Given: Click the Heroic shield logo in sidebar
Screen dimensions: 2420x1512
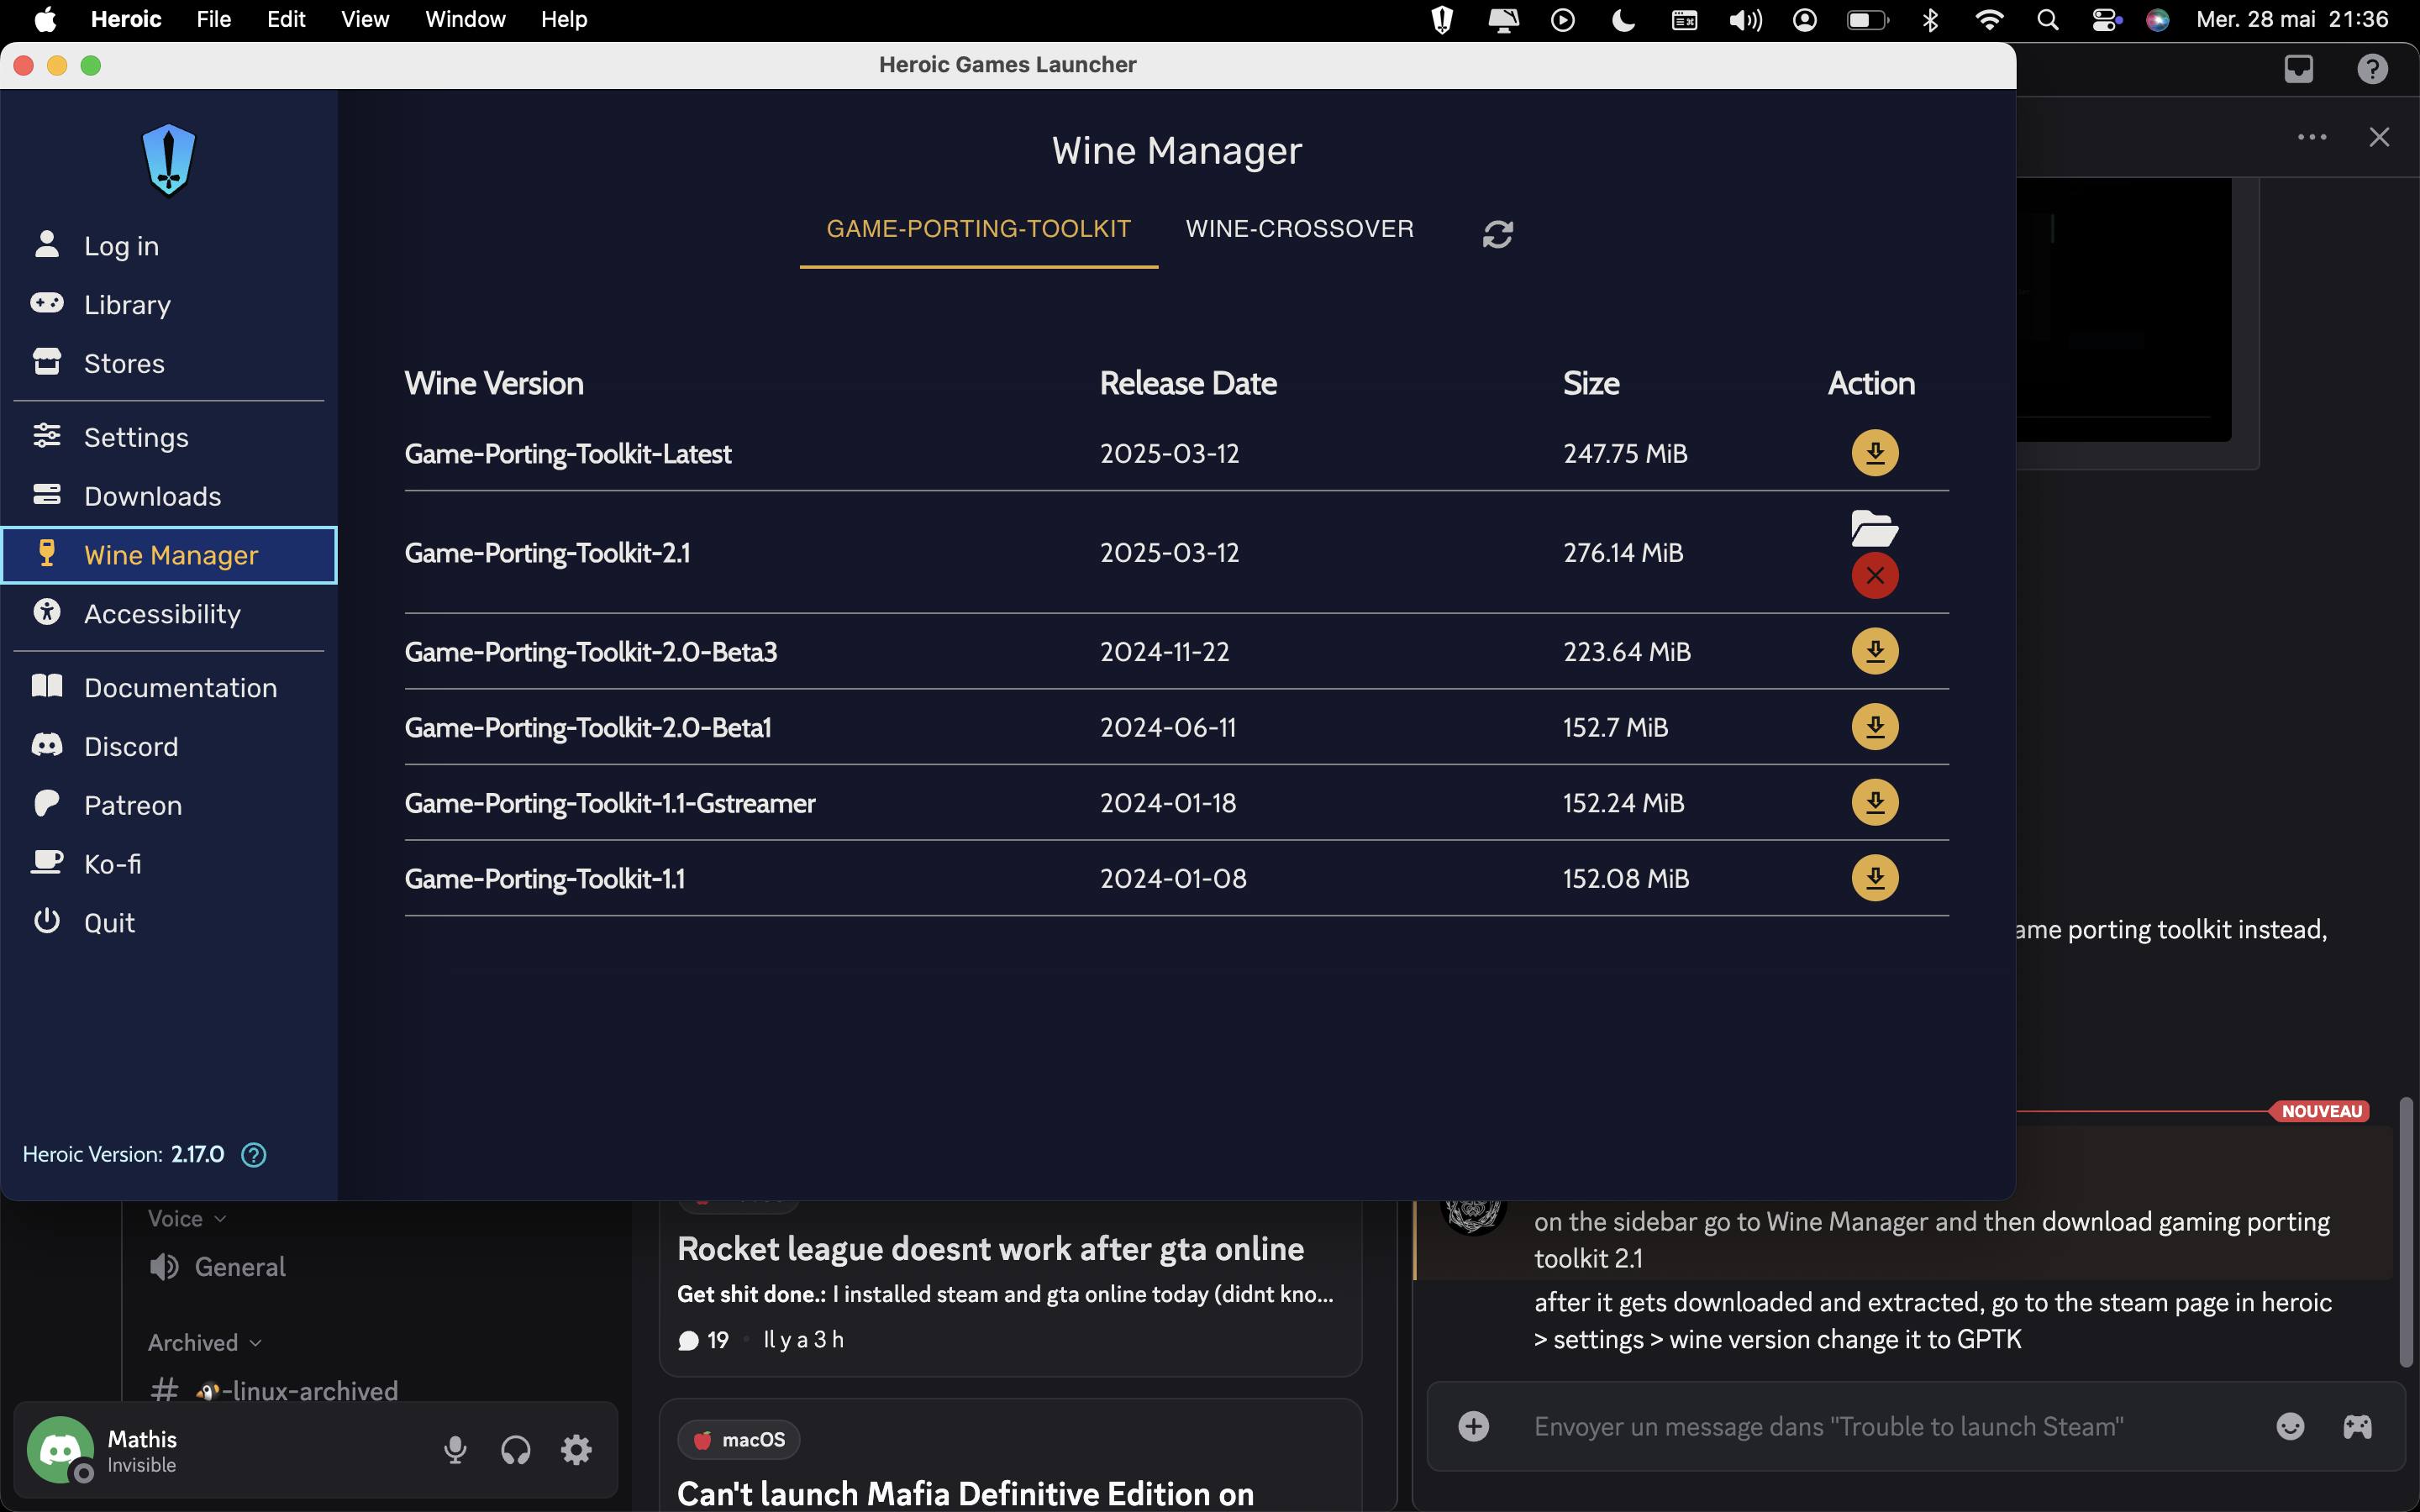Looking at the screenshot, I should pyautogui.click(x=168, y=160).
